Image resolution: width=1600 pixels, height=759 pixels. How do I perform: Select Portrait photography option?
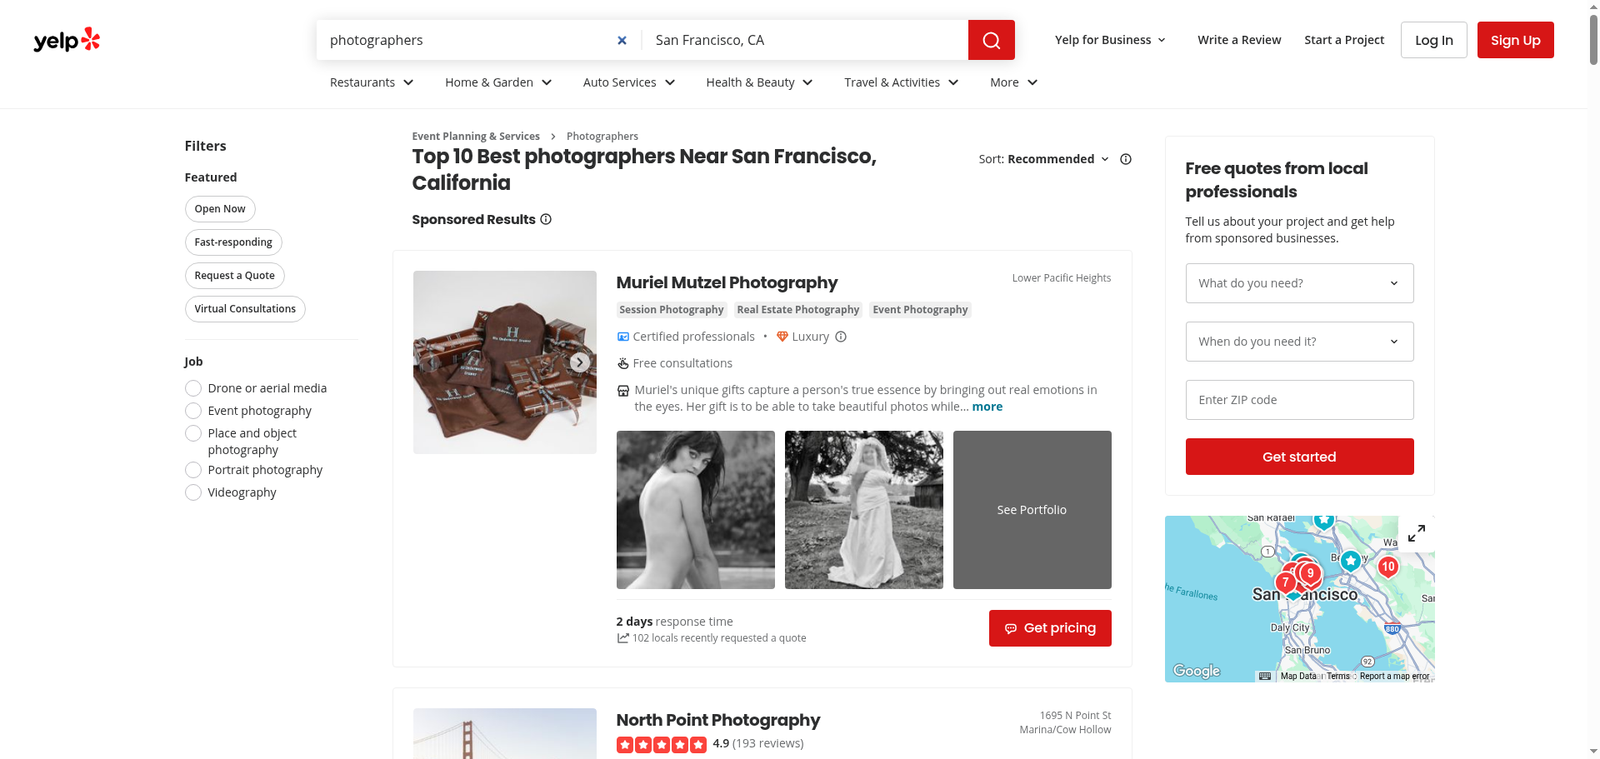coord(193,470)
